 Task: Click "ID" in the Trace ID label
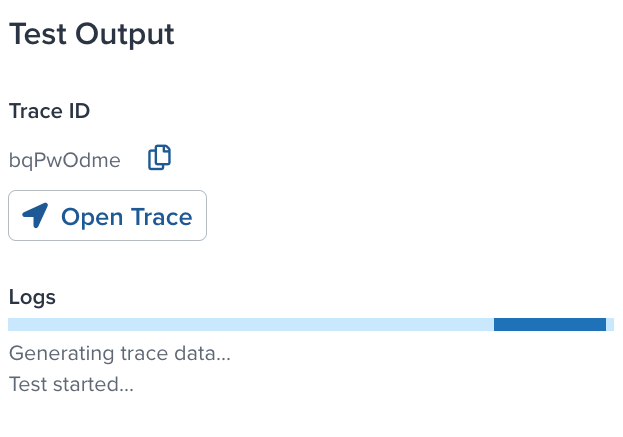pos(78,111)
